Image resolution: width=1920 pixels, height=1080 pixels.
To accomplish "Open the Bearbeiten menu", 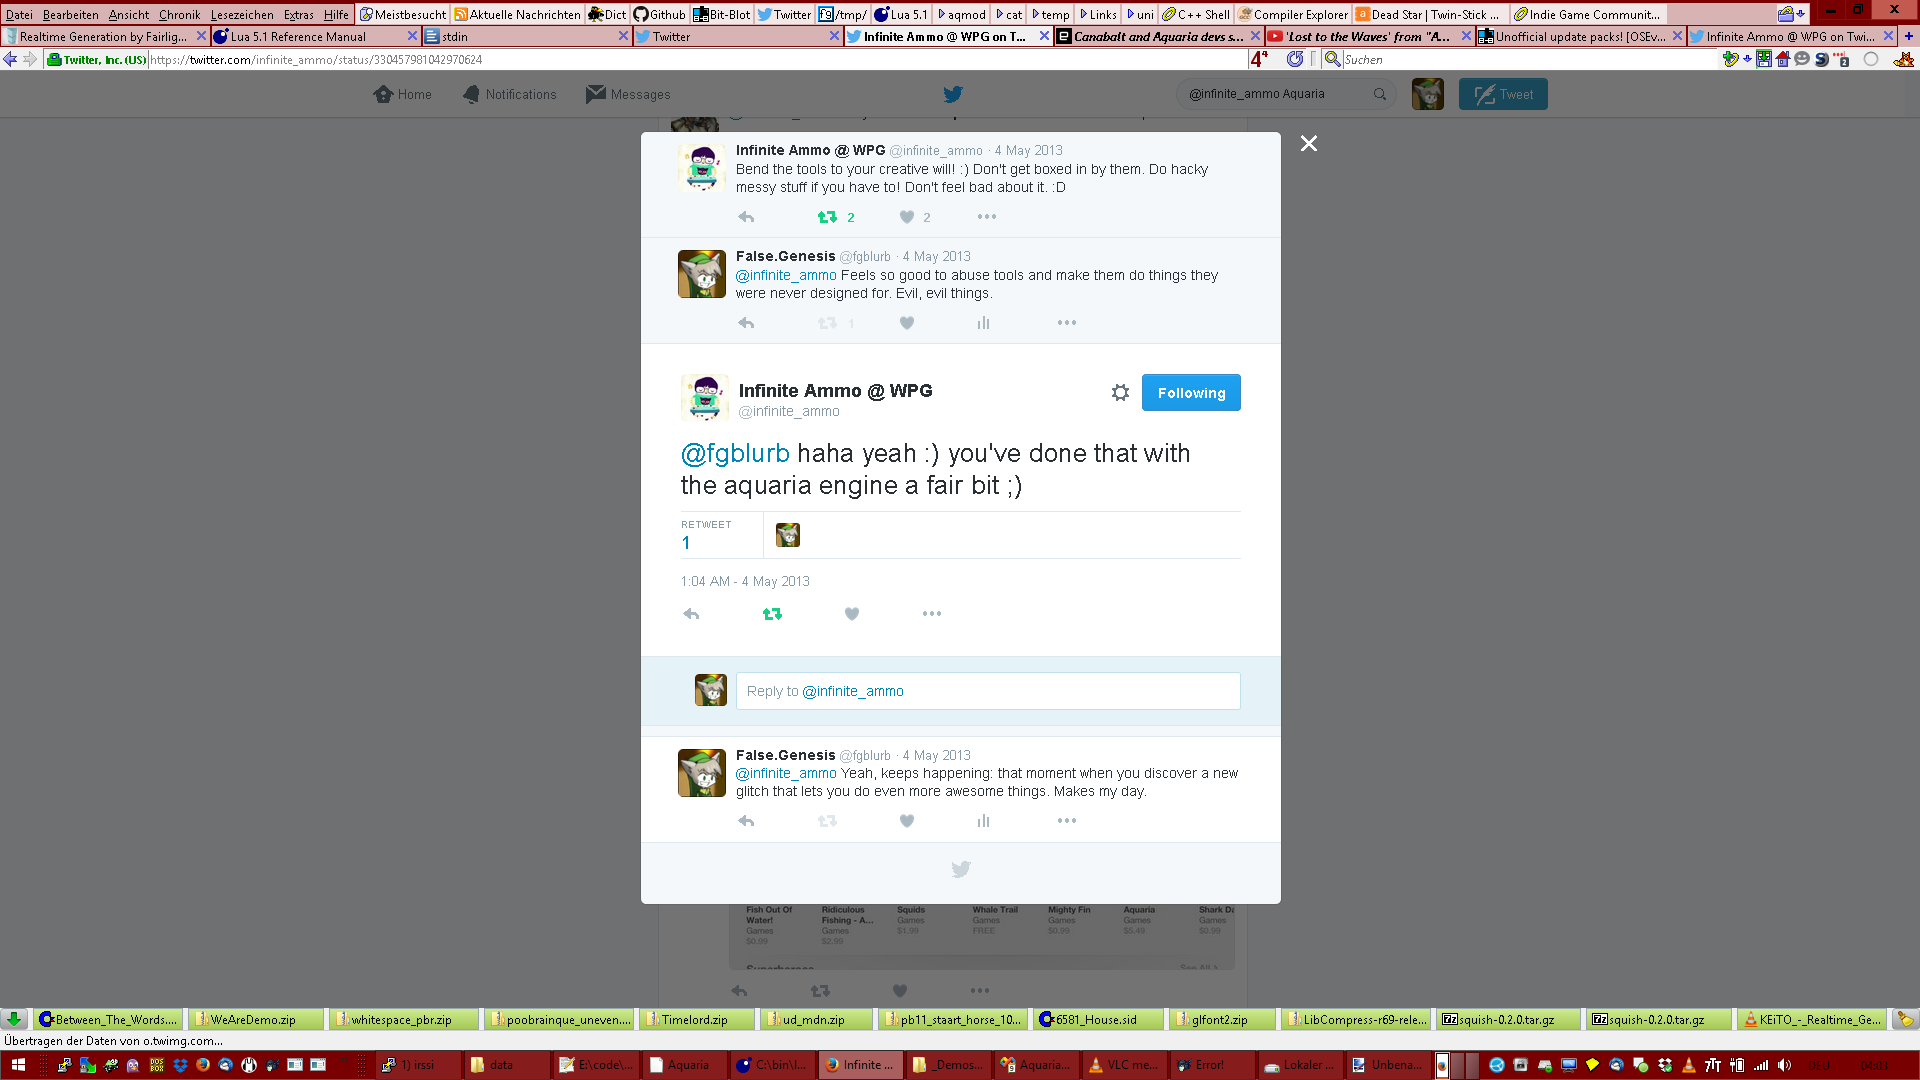I will click(70, 14).
